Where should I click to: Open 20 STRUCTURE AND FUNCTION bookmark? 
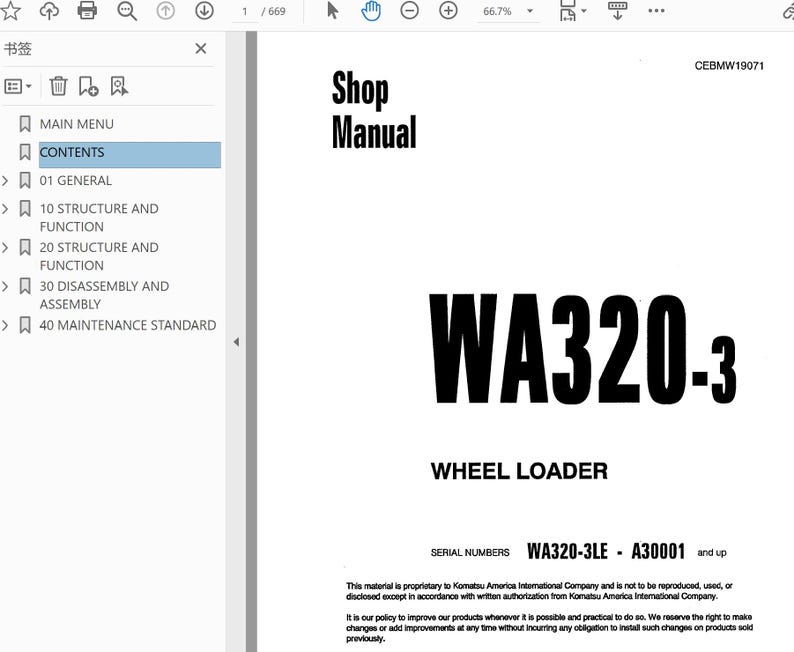[x=99, y=256]
